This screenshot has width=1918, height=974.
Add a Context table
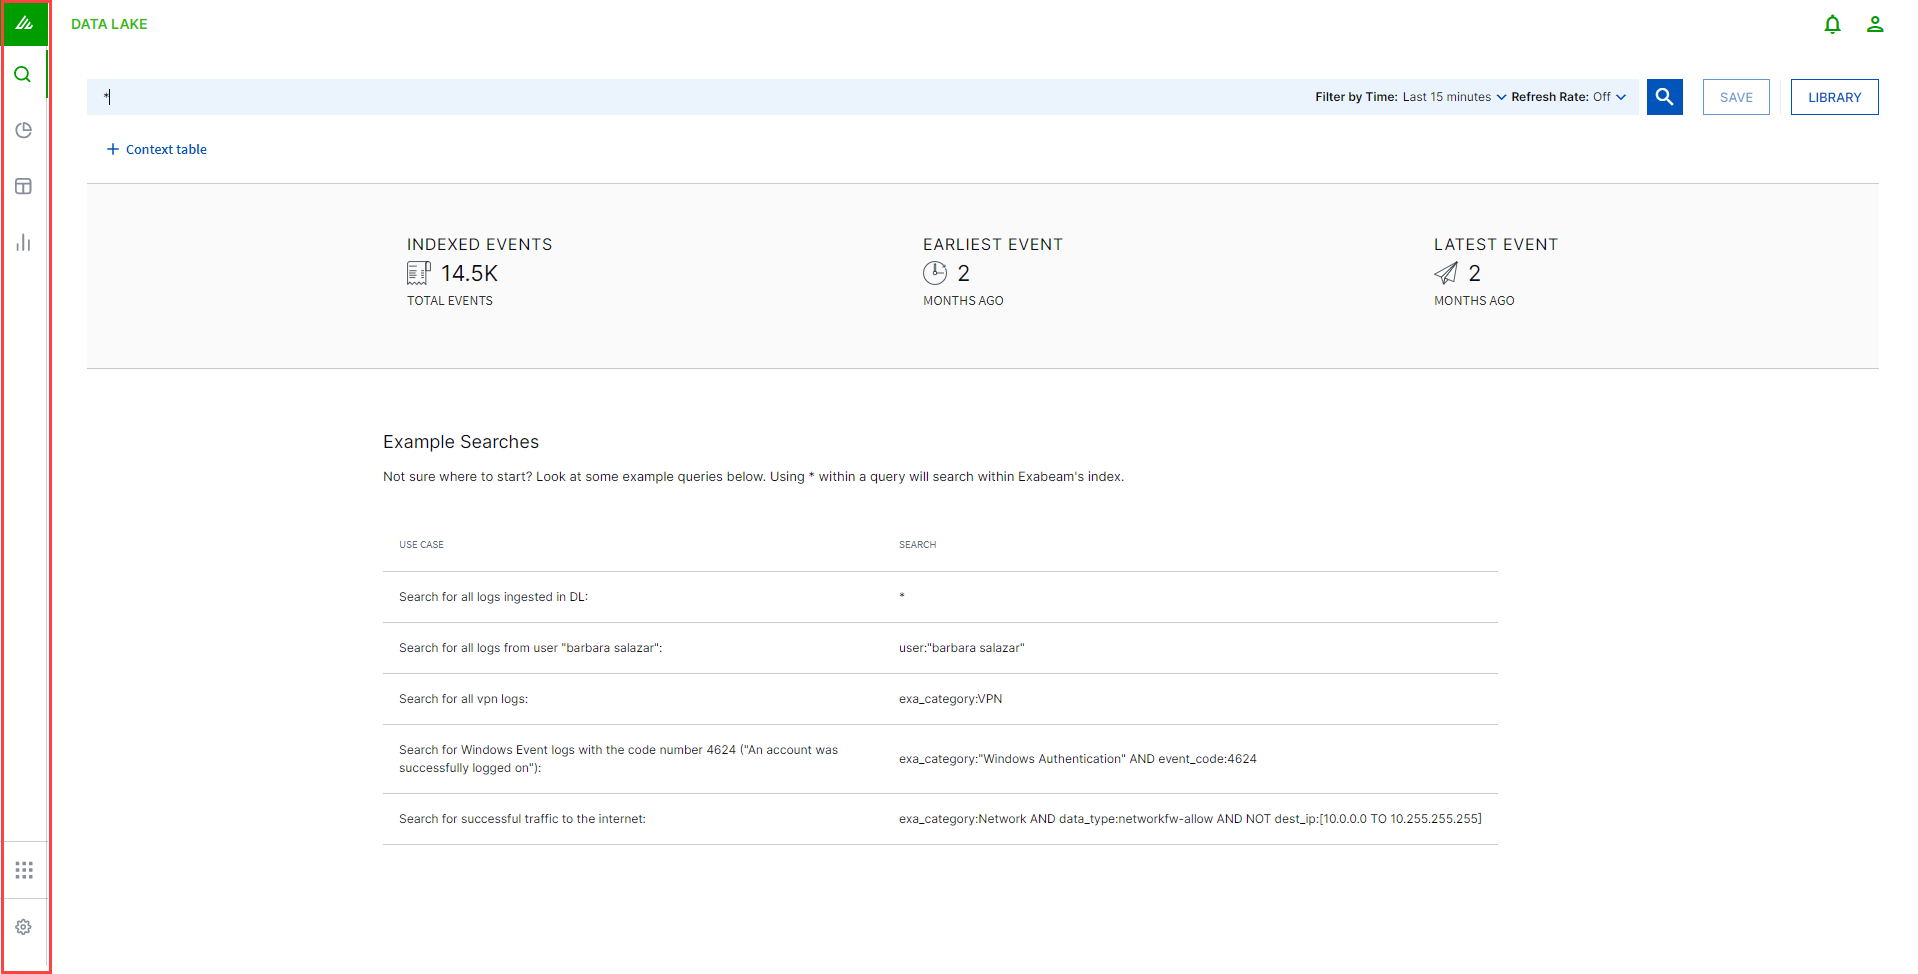click(157, 149)
